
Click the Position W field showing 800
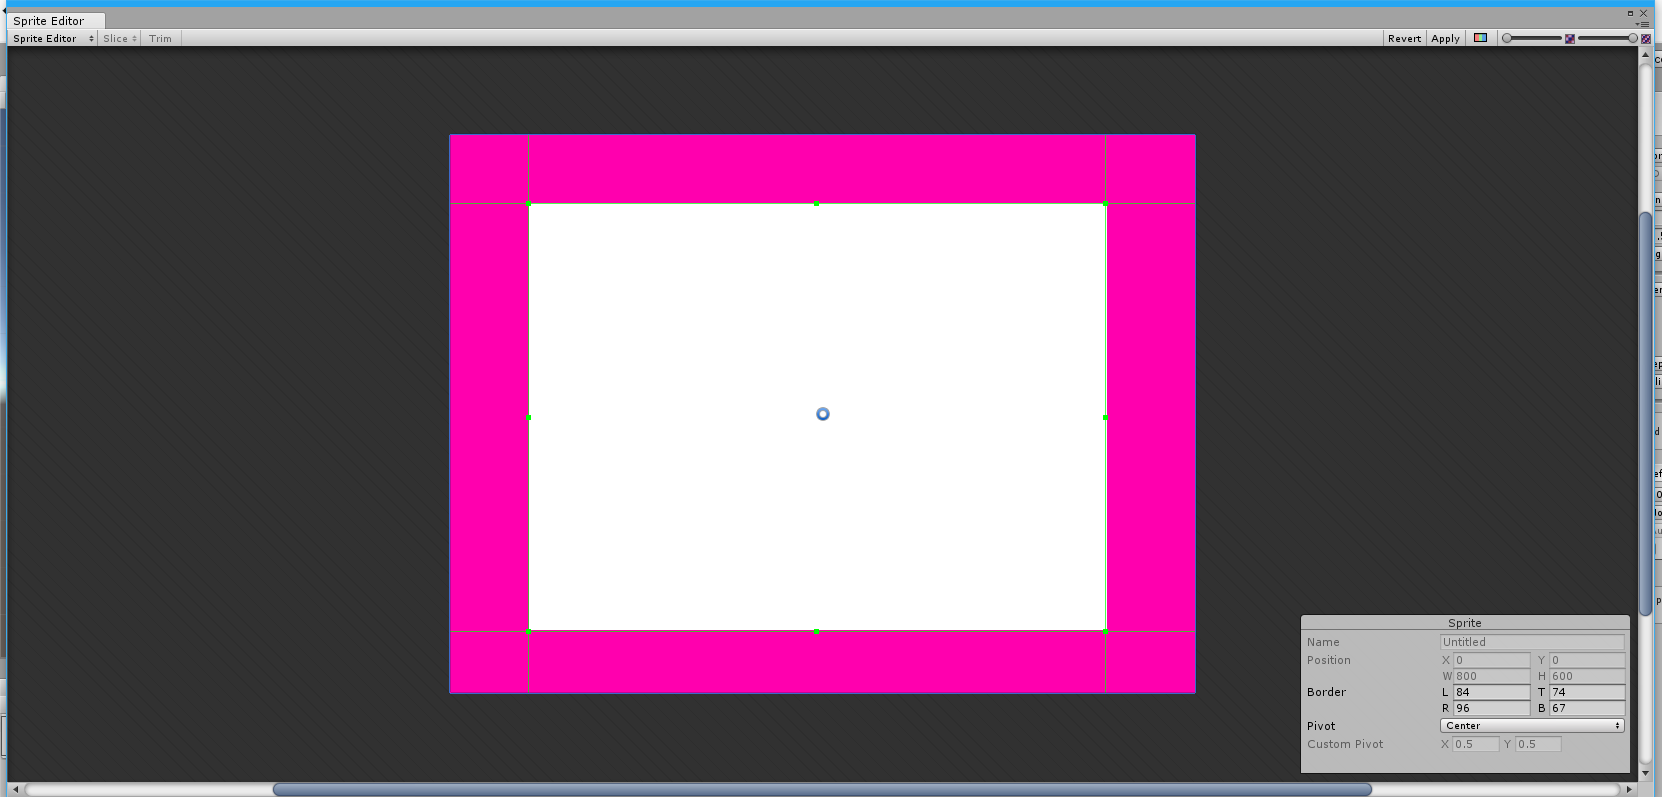click(x=1491, y=676)
